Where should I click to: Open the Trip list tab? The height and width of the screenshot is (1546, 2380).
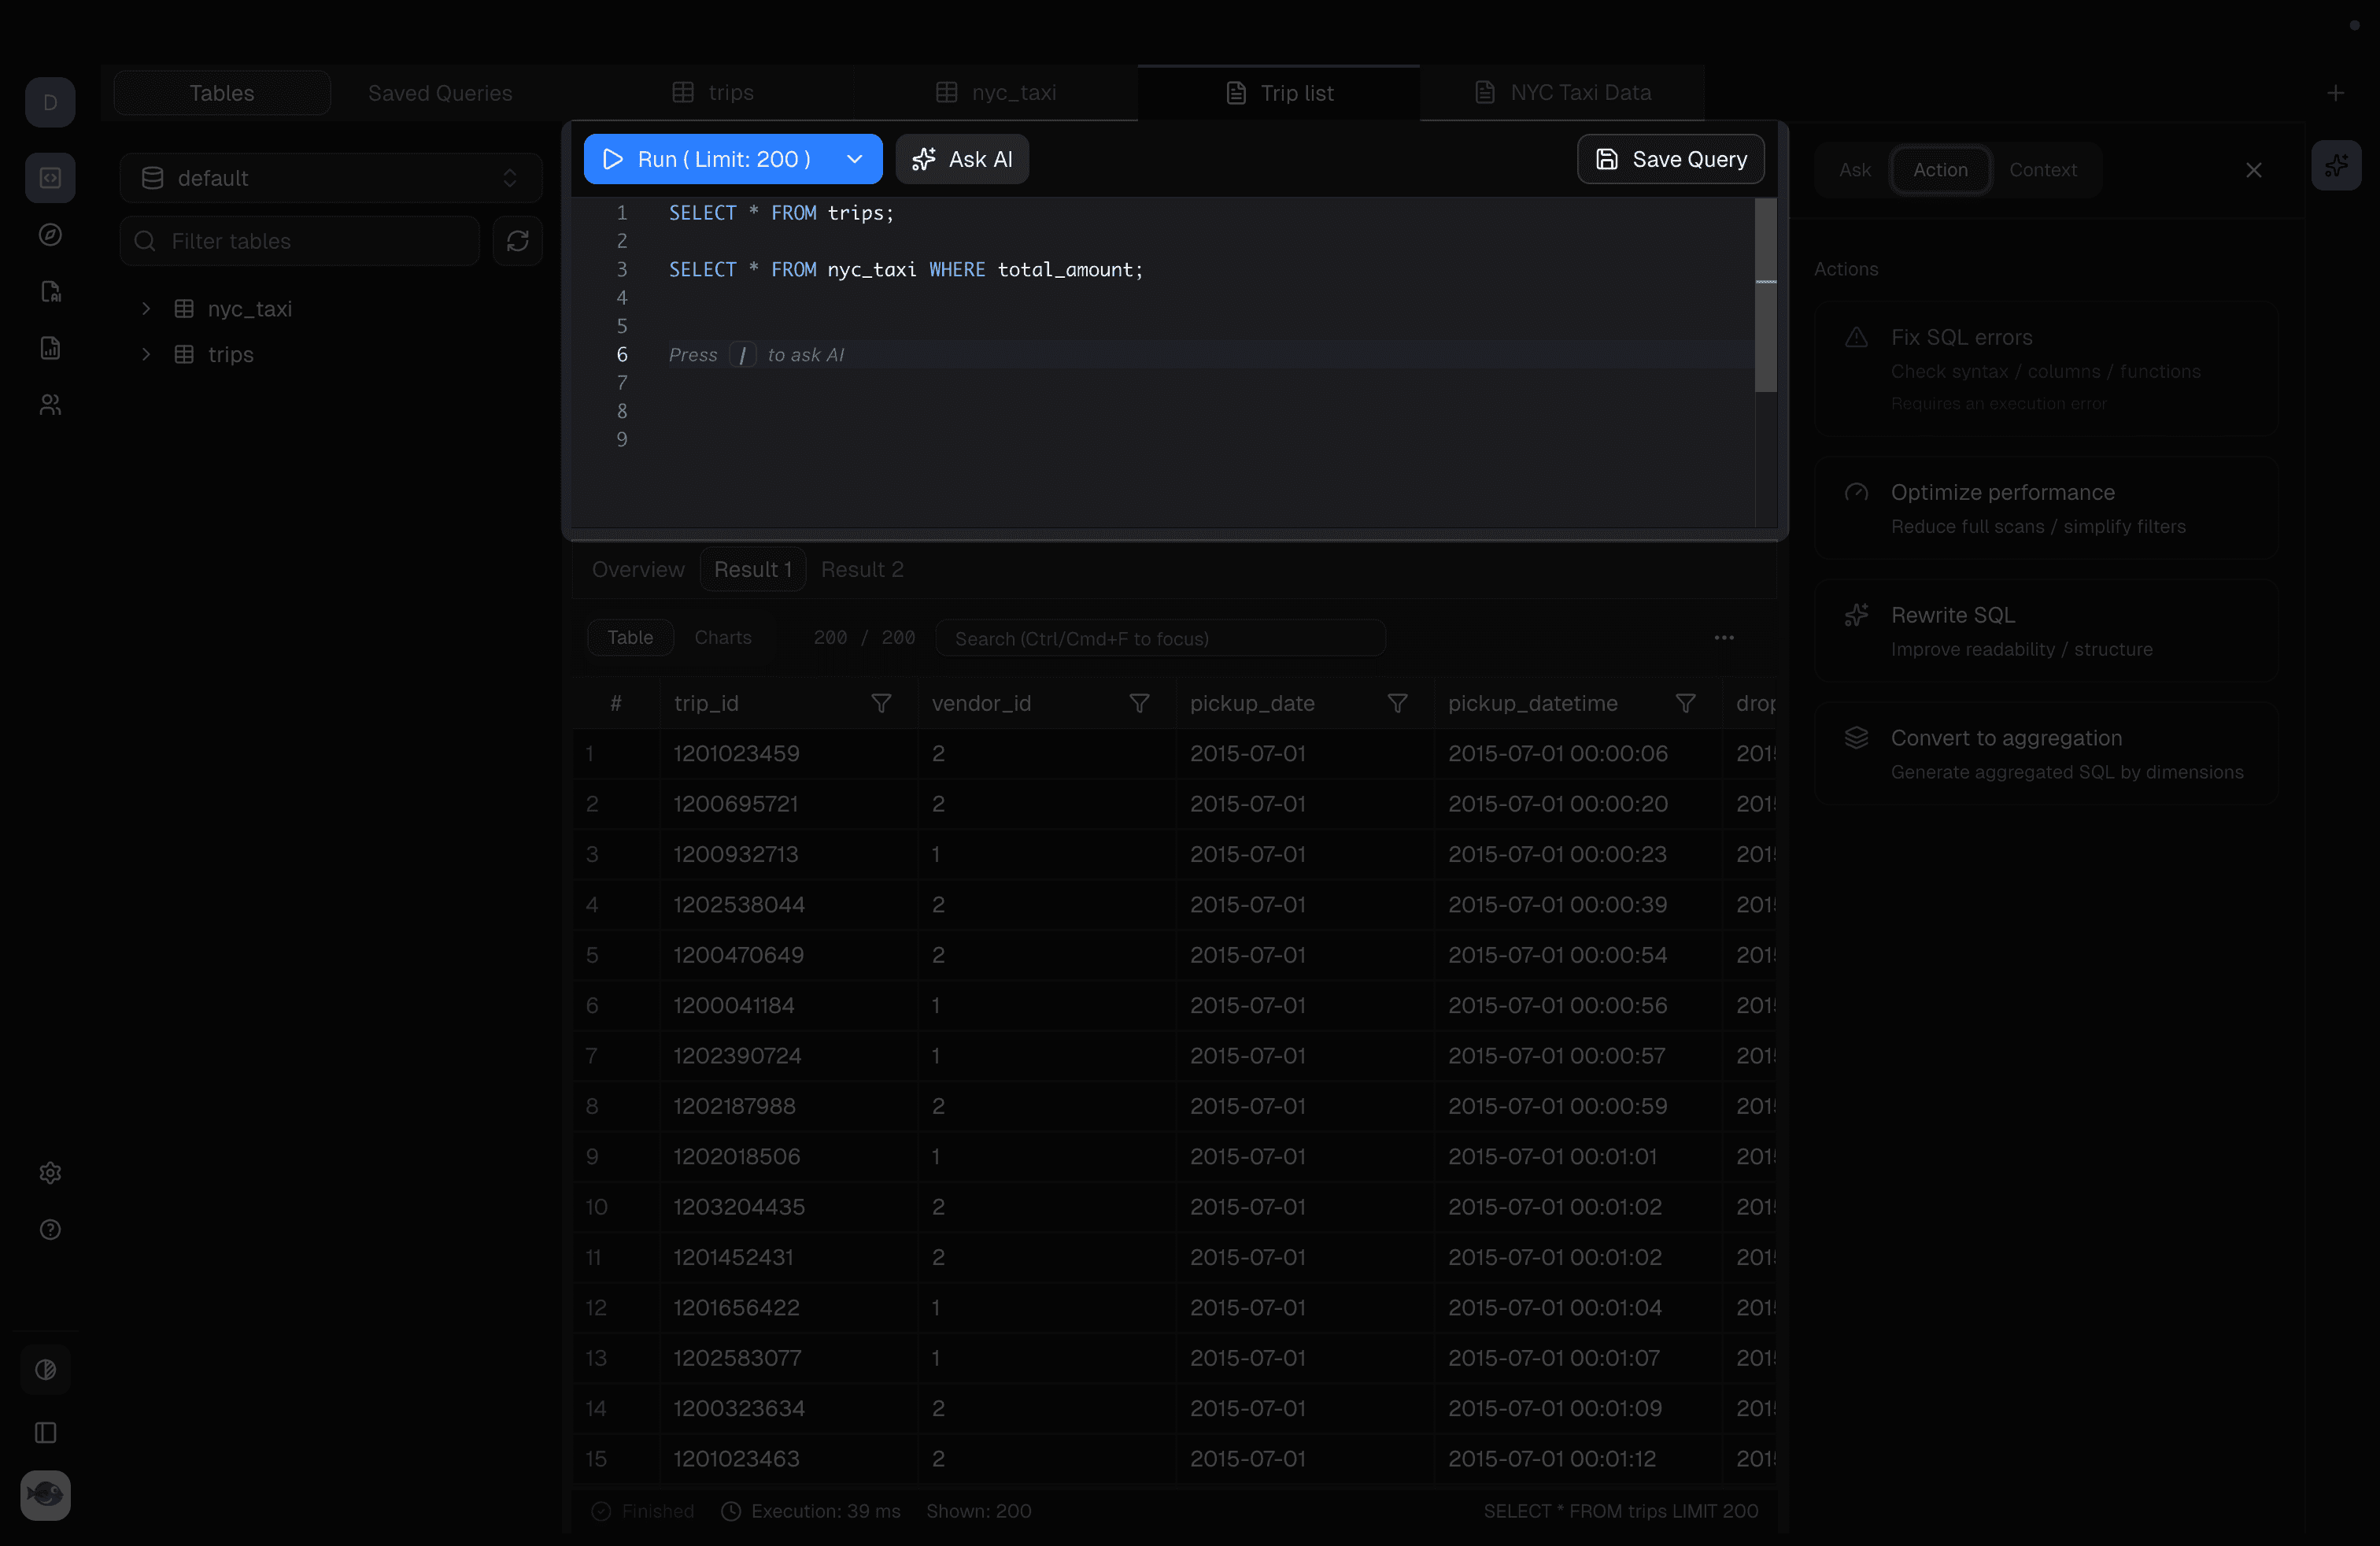pyautogui.click(x=1279, y=93)
